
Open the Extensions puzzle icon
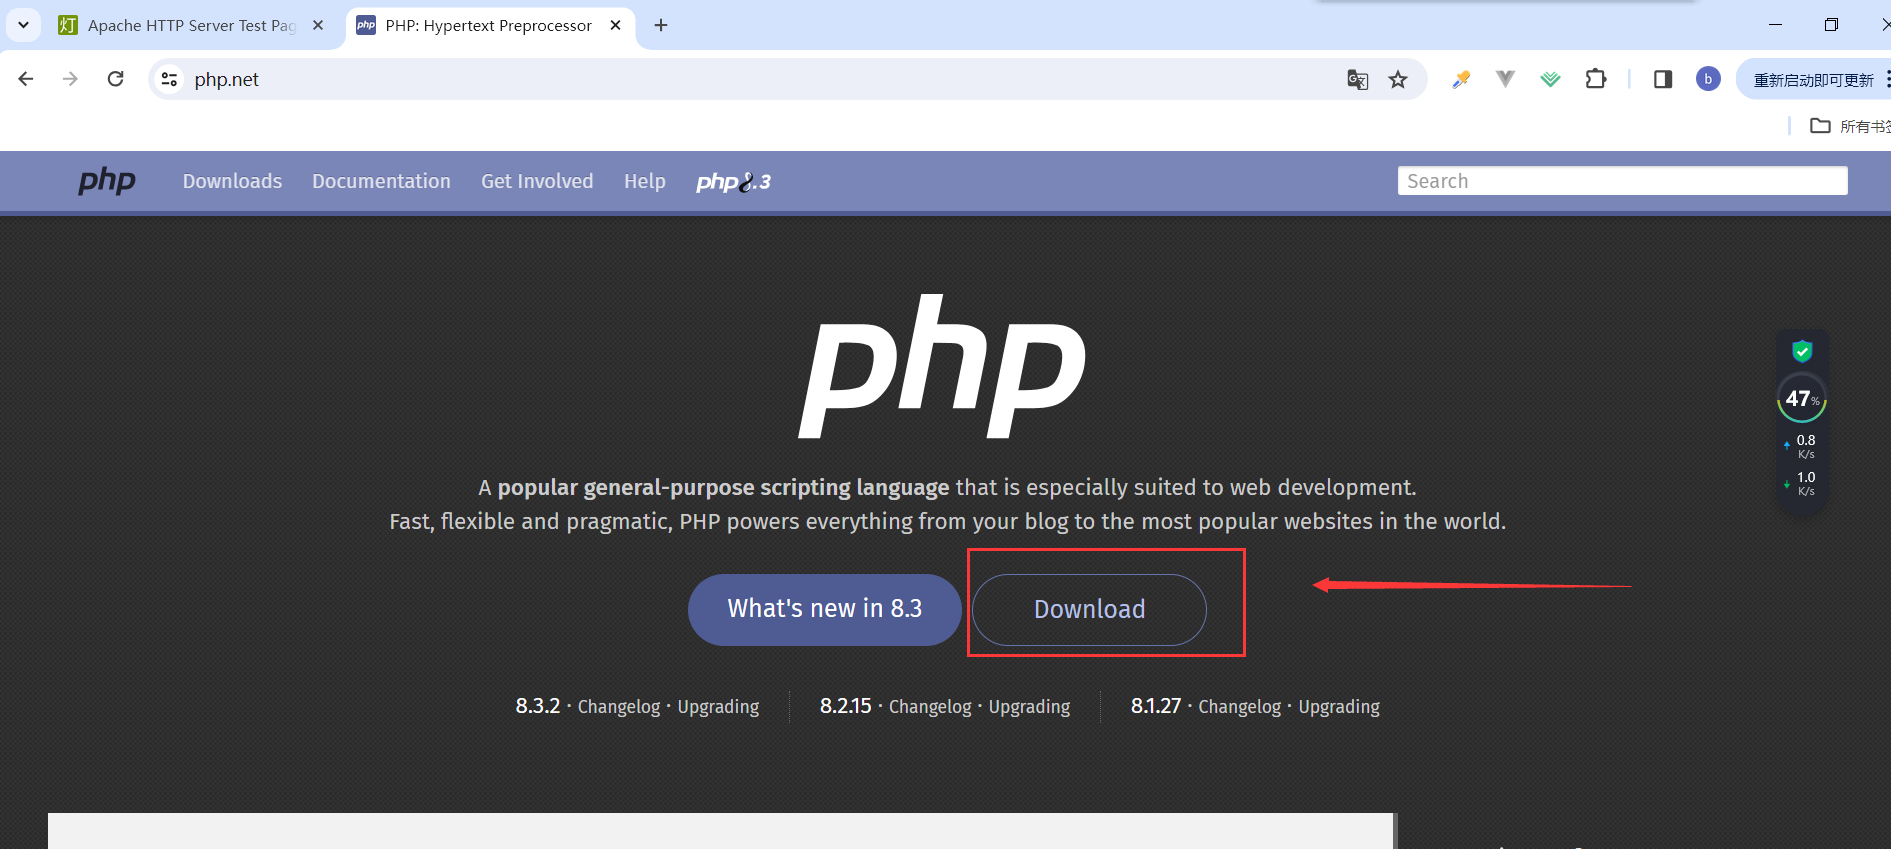pyautogui.click(x=1596, y=79)
